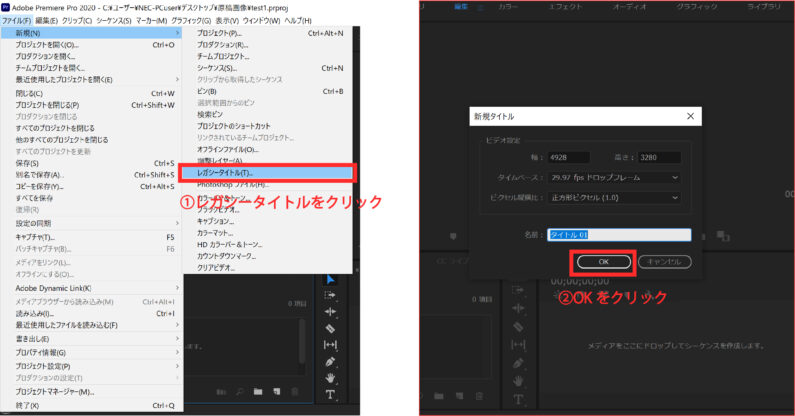Image resolution: width=795 pixels, height=416 pixels.
Task: Select the Pen tool in toolbar
Action: 330,360
